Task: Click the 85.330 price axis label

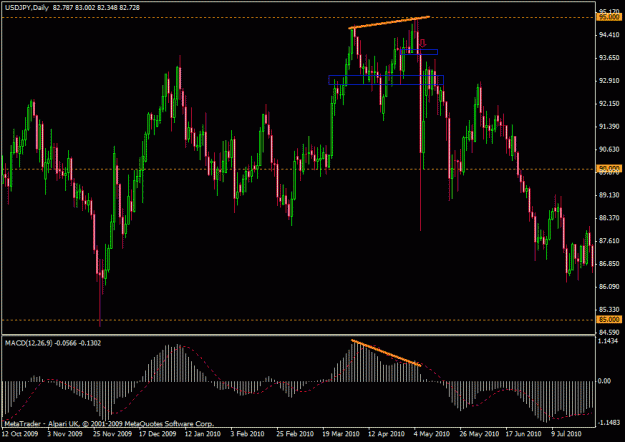Action: pyautogui.click(x=609, y=310)
